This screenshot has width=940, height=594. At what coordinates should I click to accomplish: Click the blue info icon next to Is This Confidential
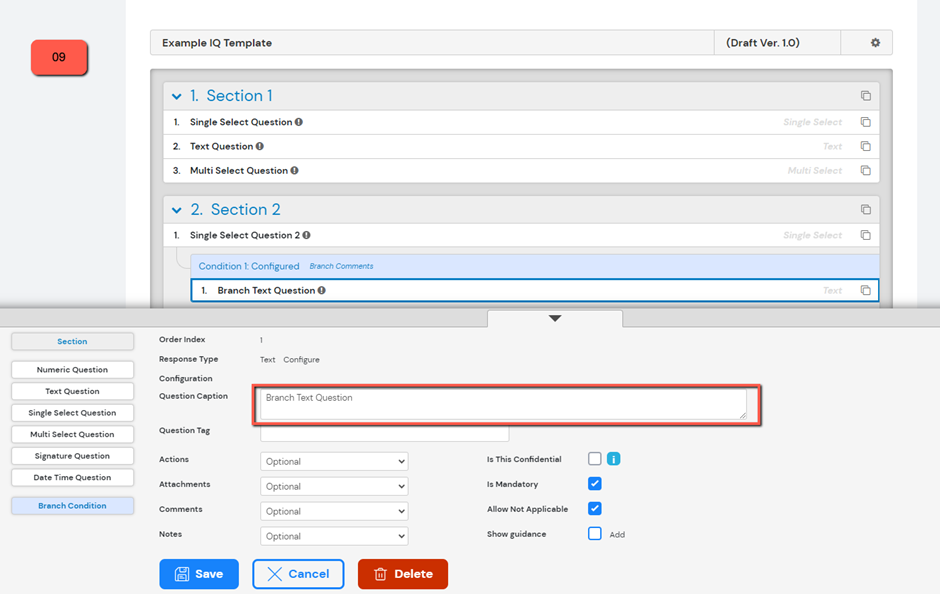pyautogui.click(x=614, y=459)
